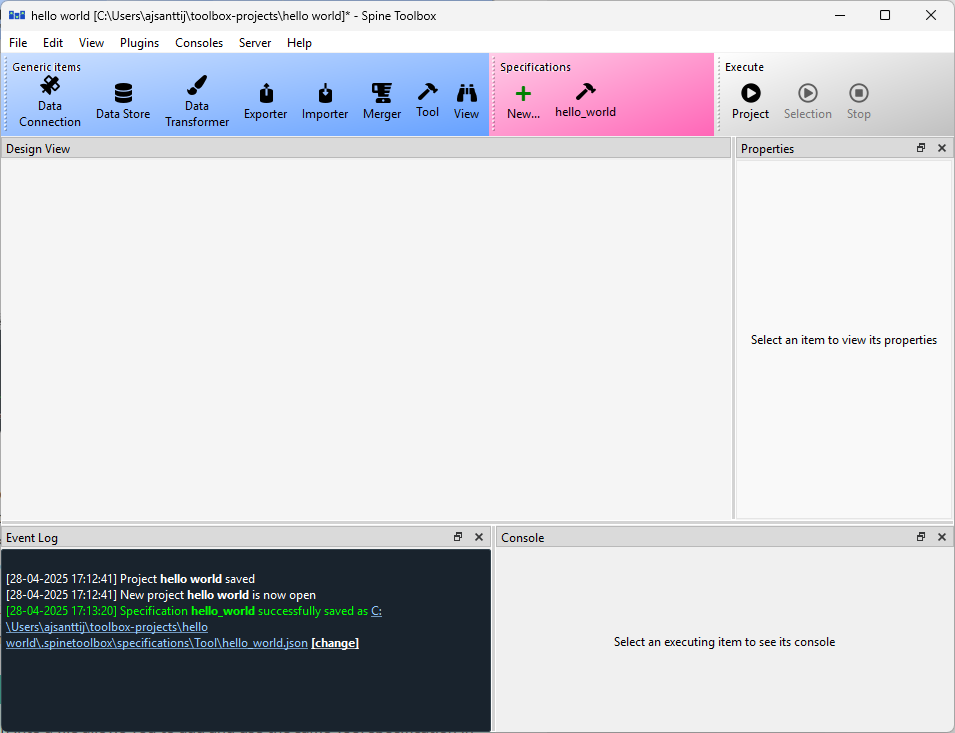Close the Event Log panel

click(479, 537)
